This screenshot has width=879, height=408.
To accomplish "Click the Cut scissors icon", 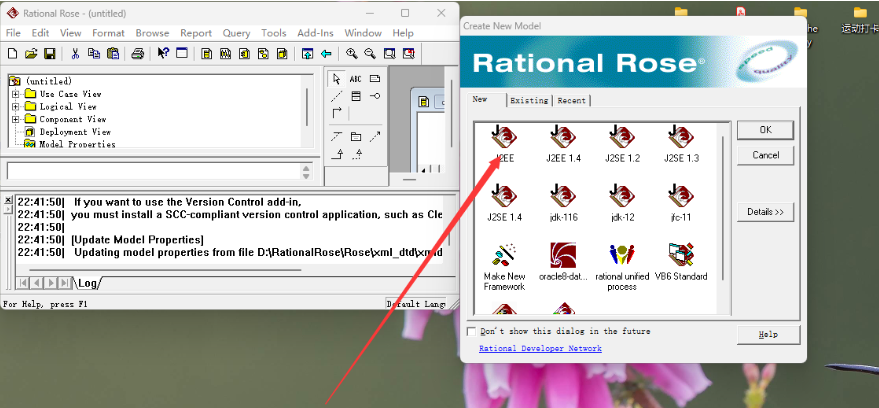I will [75, 54].
